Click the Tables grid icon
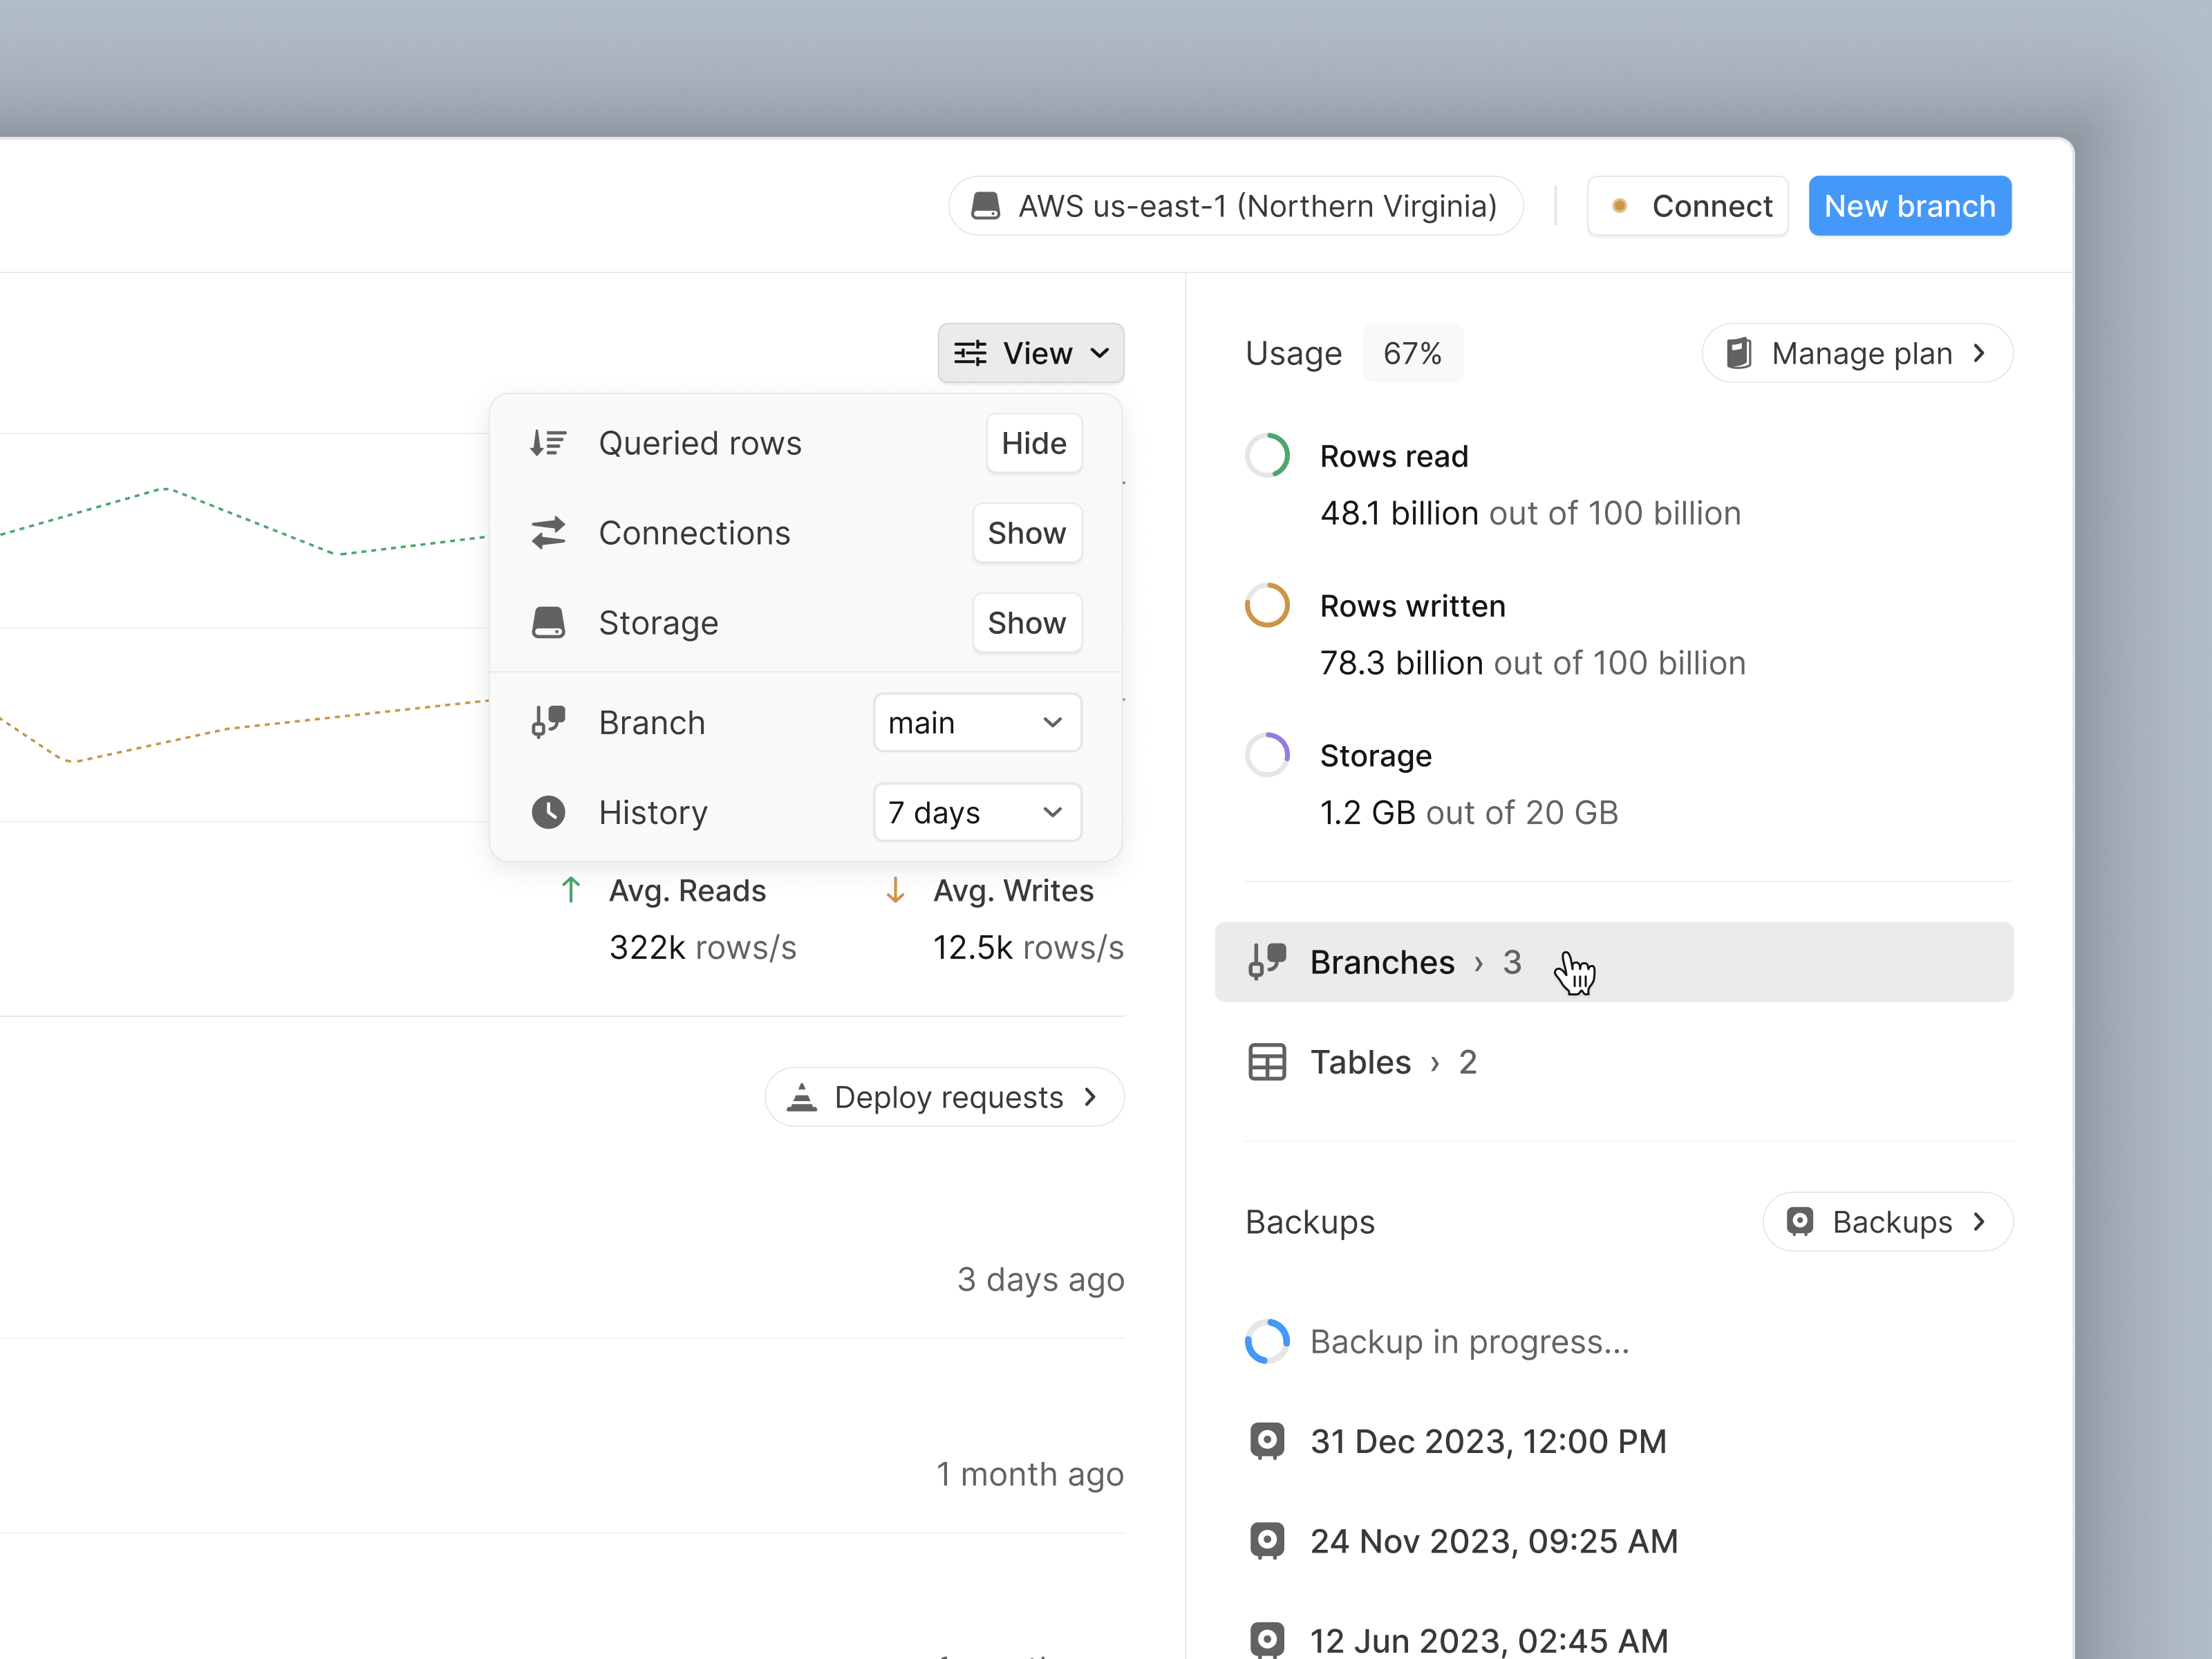This screenshot has height=1659, width=2212. tap(1267, 1062)
